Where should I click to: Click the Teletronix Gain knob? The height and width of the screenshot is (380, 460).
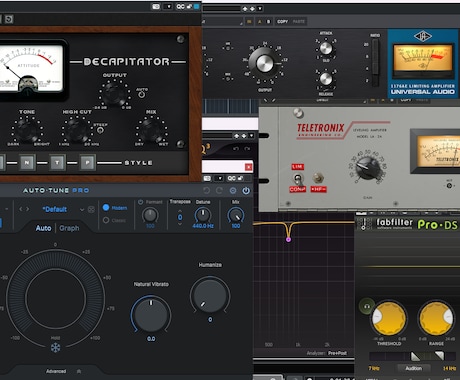(x=368, y=168)
